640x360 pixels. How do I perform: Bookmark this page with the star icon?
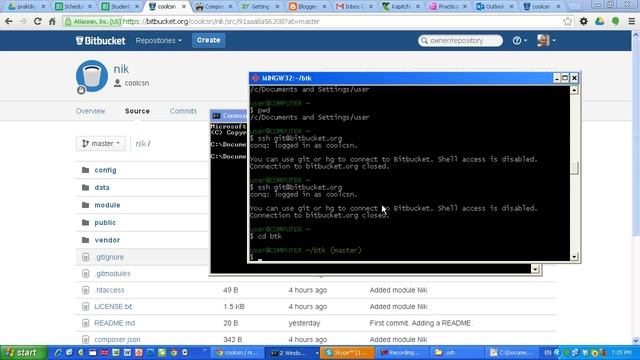[567, 21]
